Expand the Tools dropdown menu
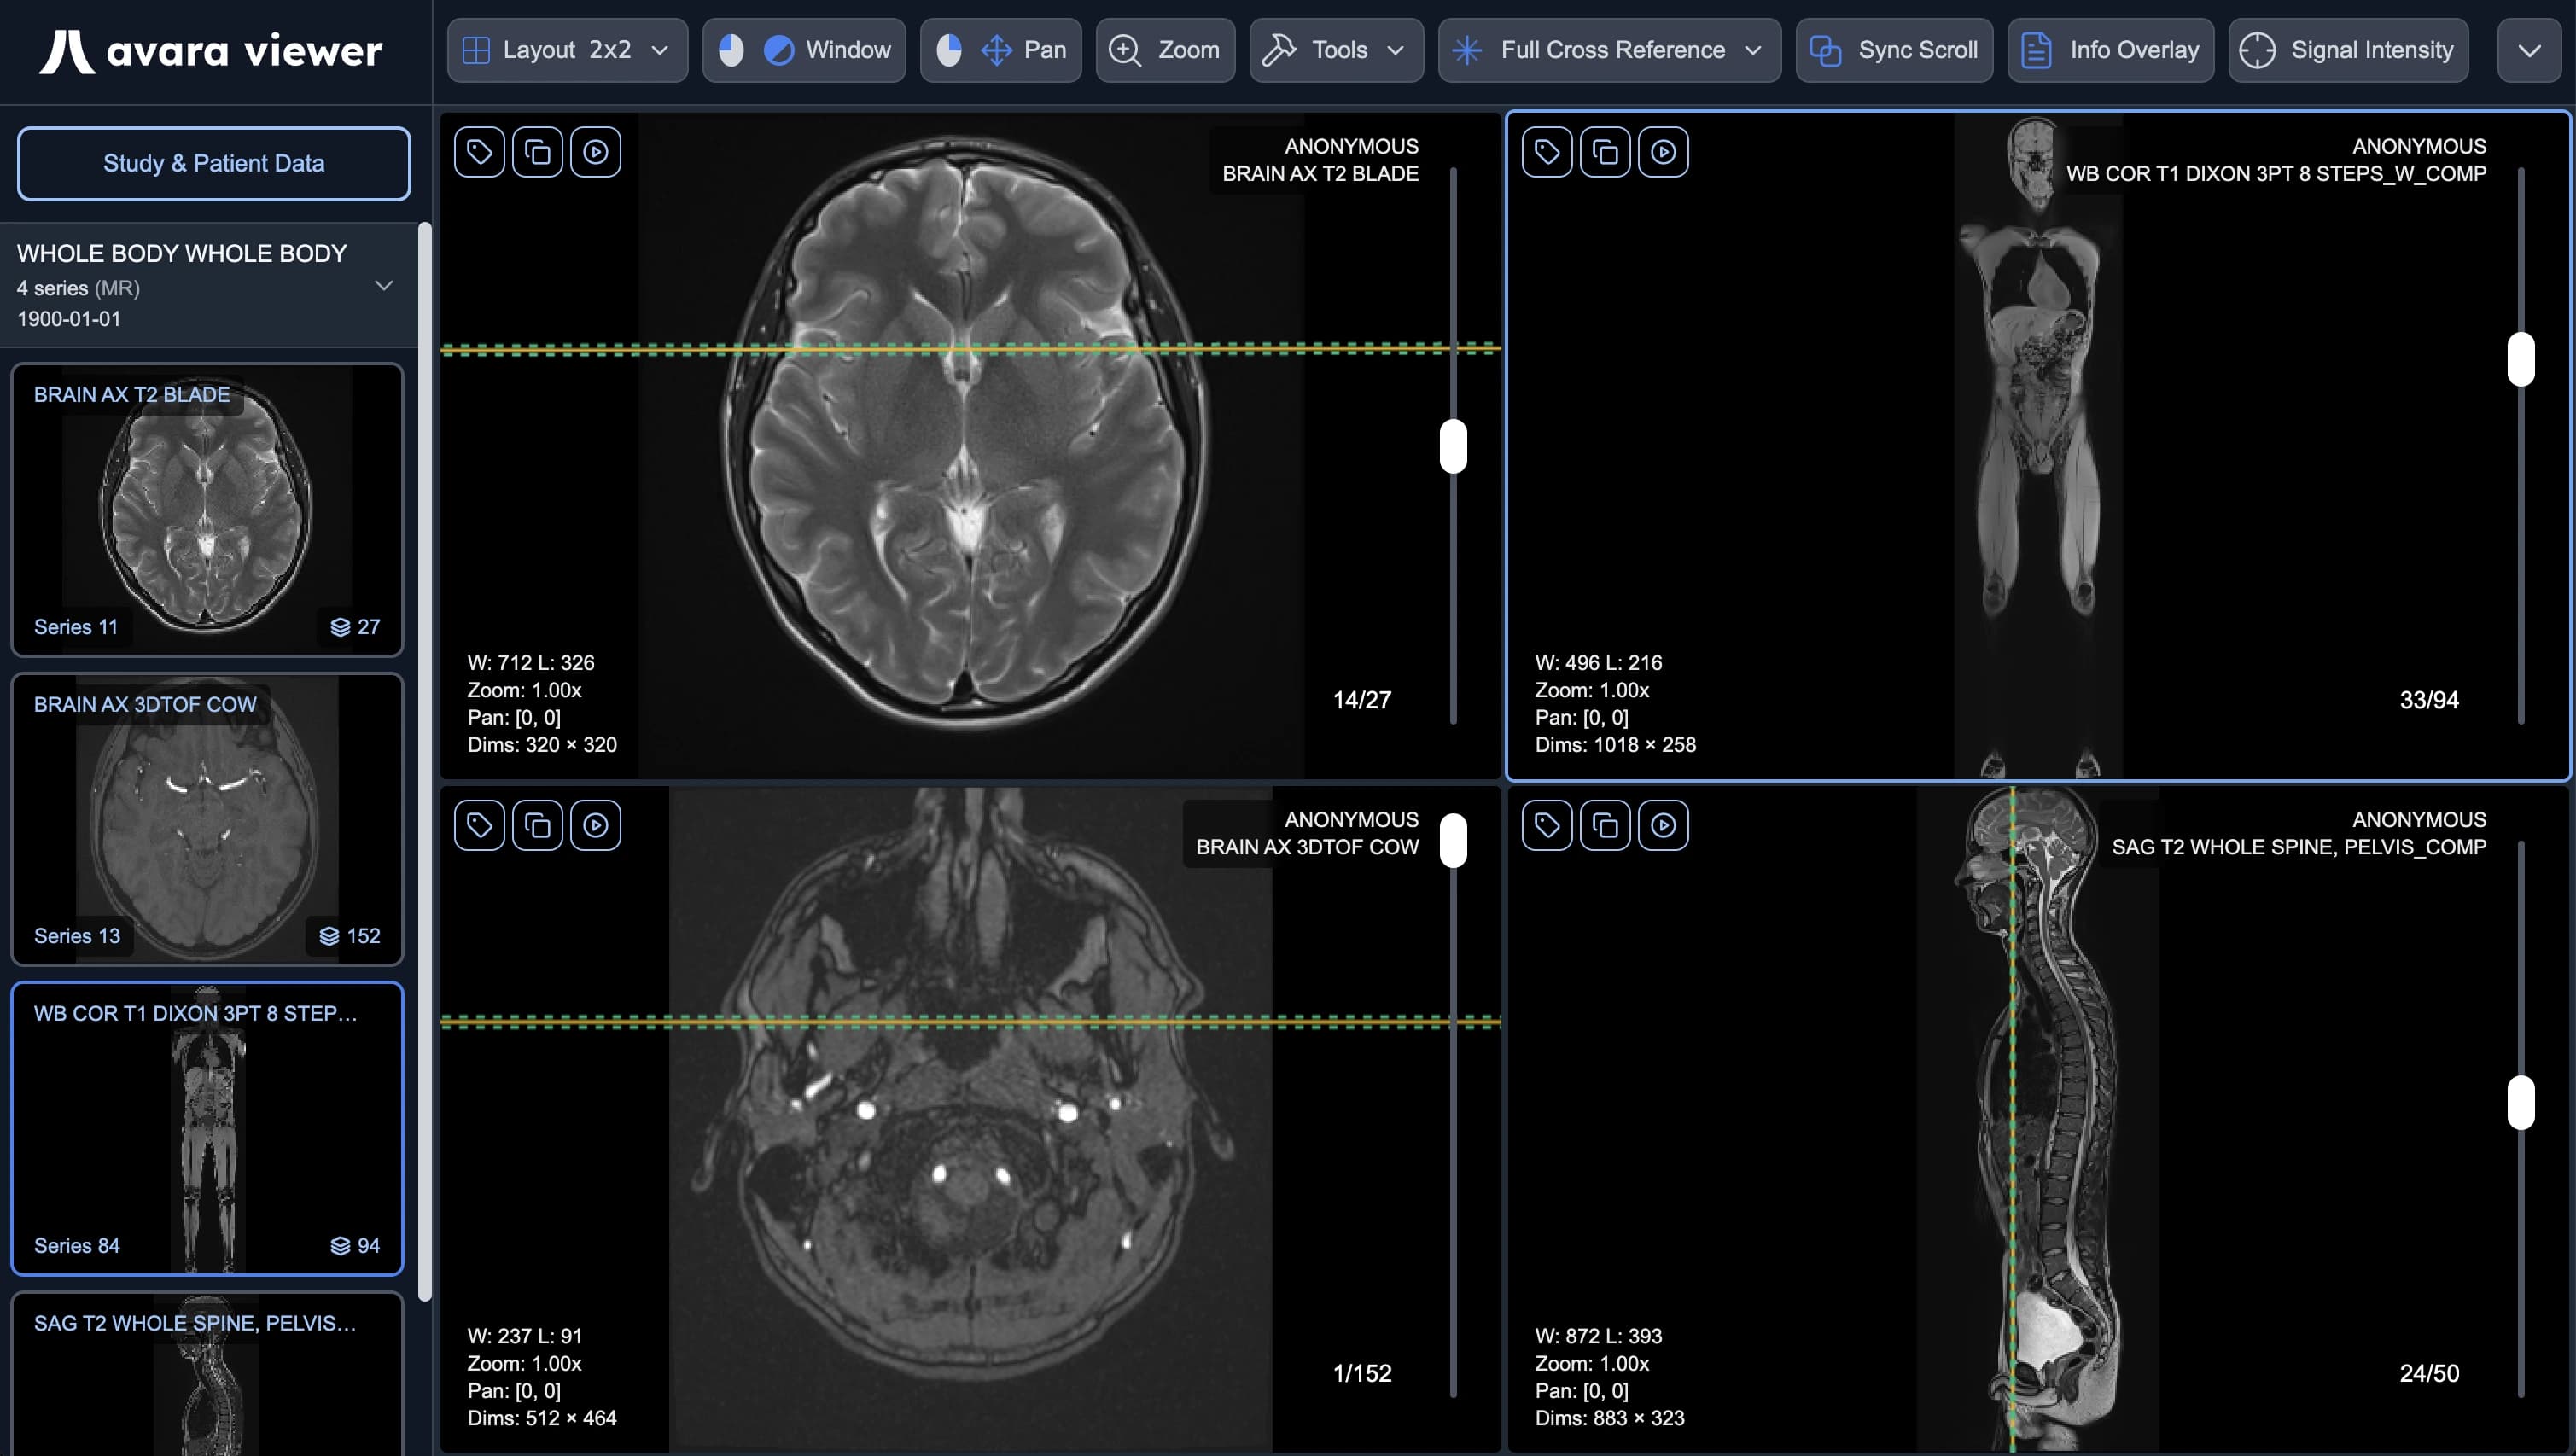 click(x=1335, y=50)
